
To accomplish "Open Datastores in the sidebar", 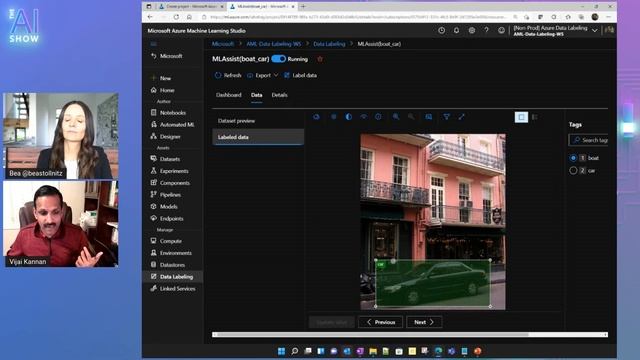I will [x=168, y=264].
